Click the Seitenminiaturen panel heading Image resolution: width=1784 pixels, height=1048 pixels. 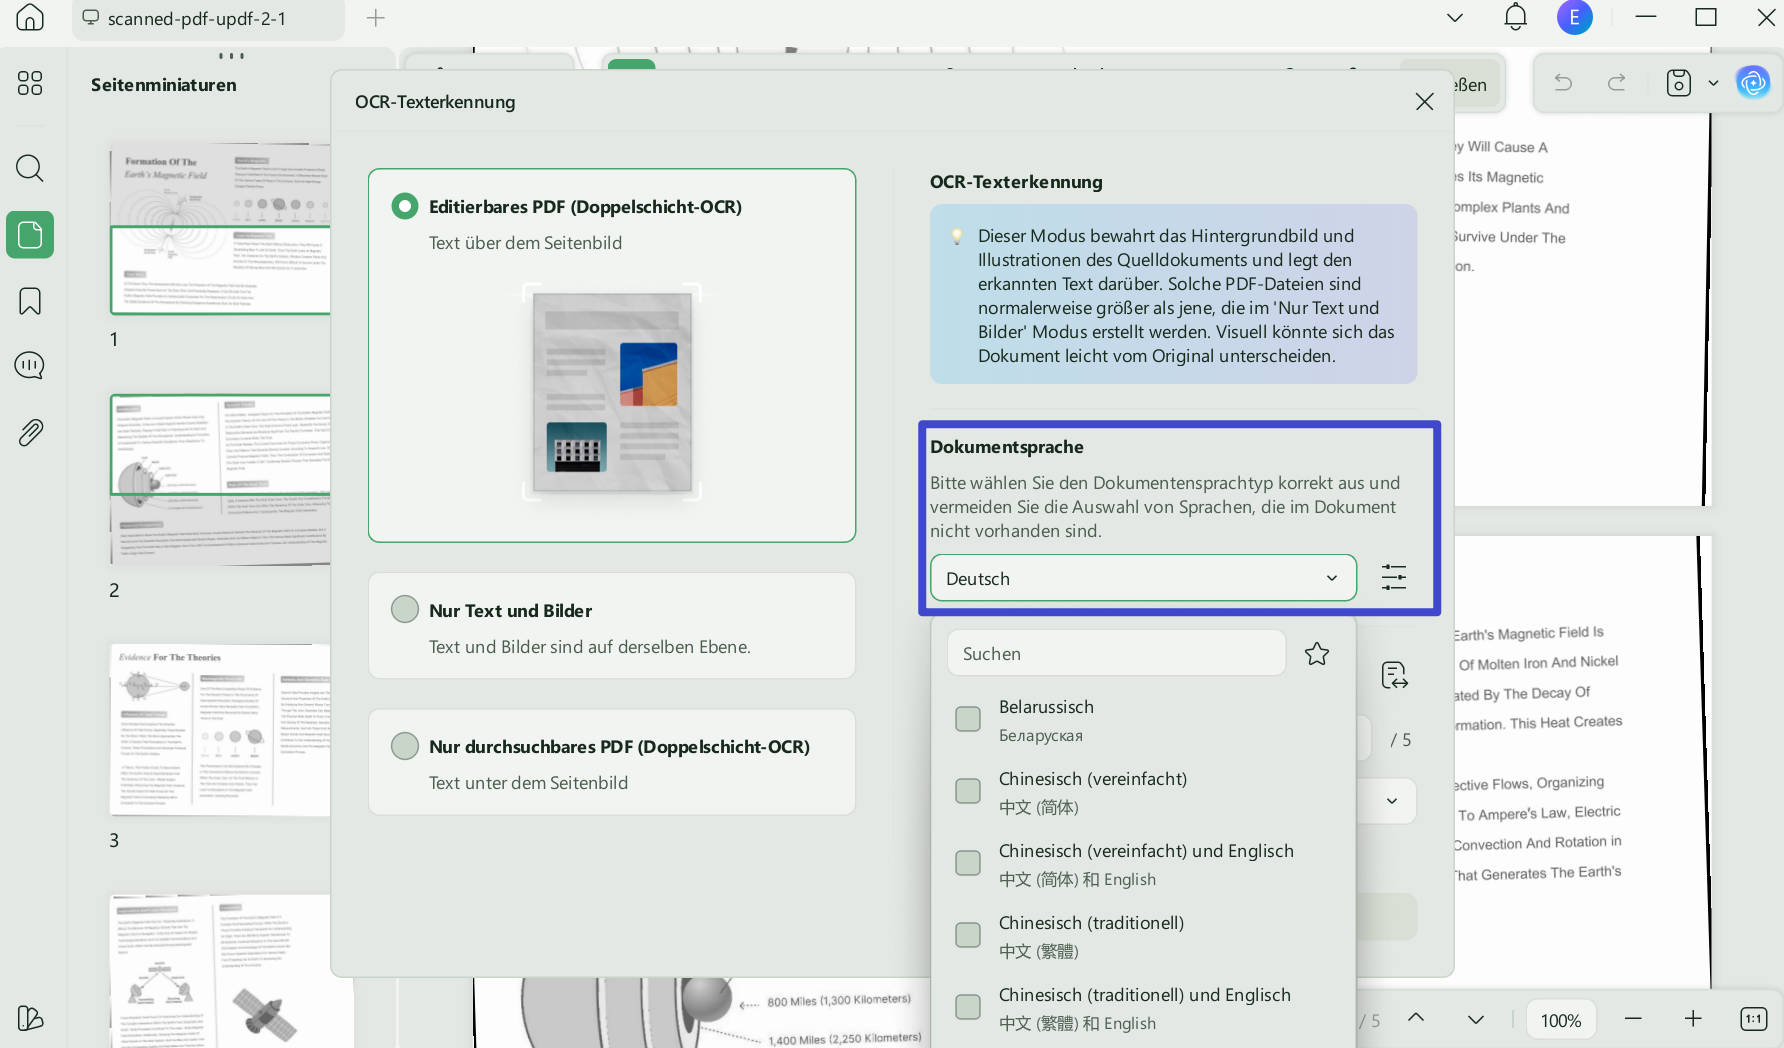[164, 85]
